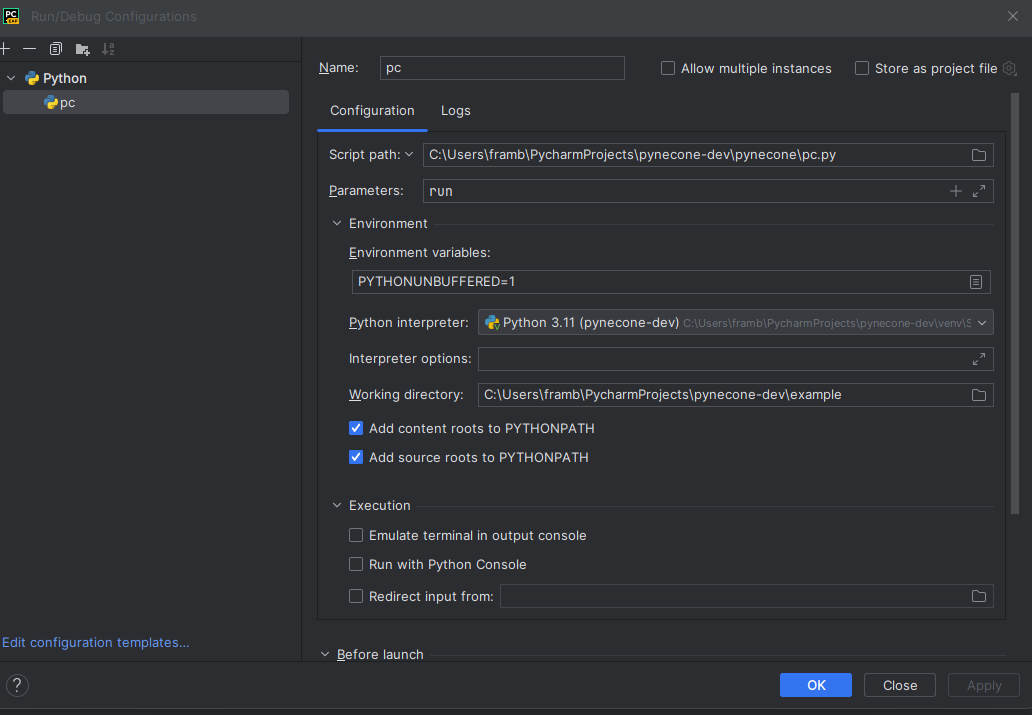Click inside the Name field
The width and height of the screenshot is (1032, 715).
tap(500, 67)
